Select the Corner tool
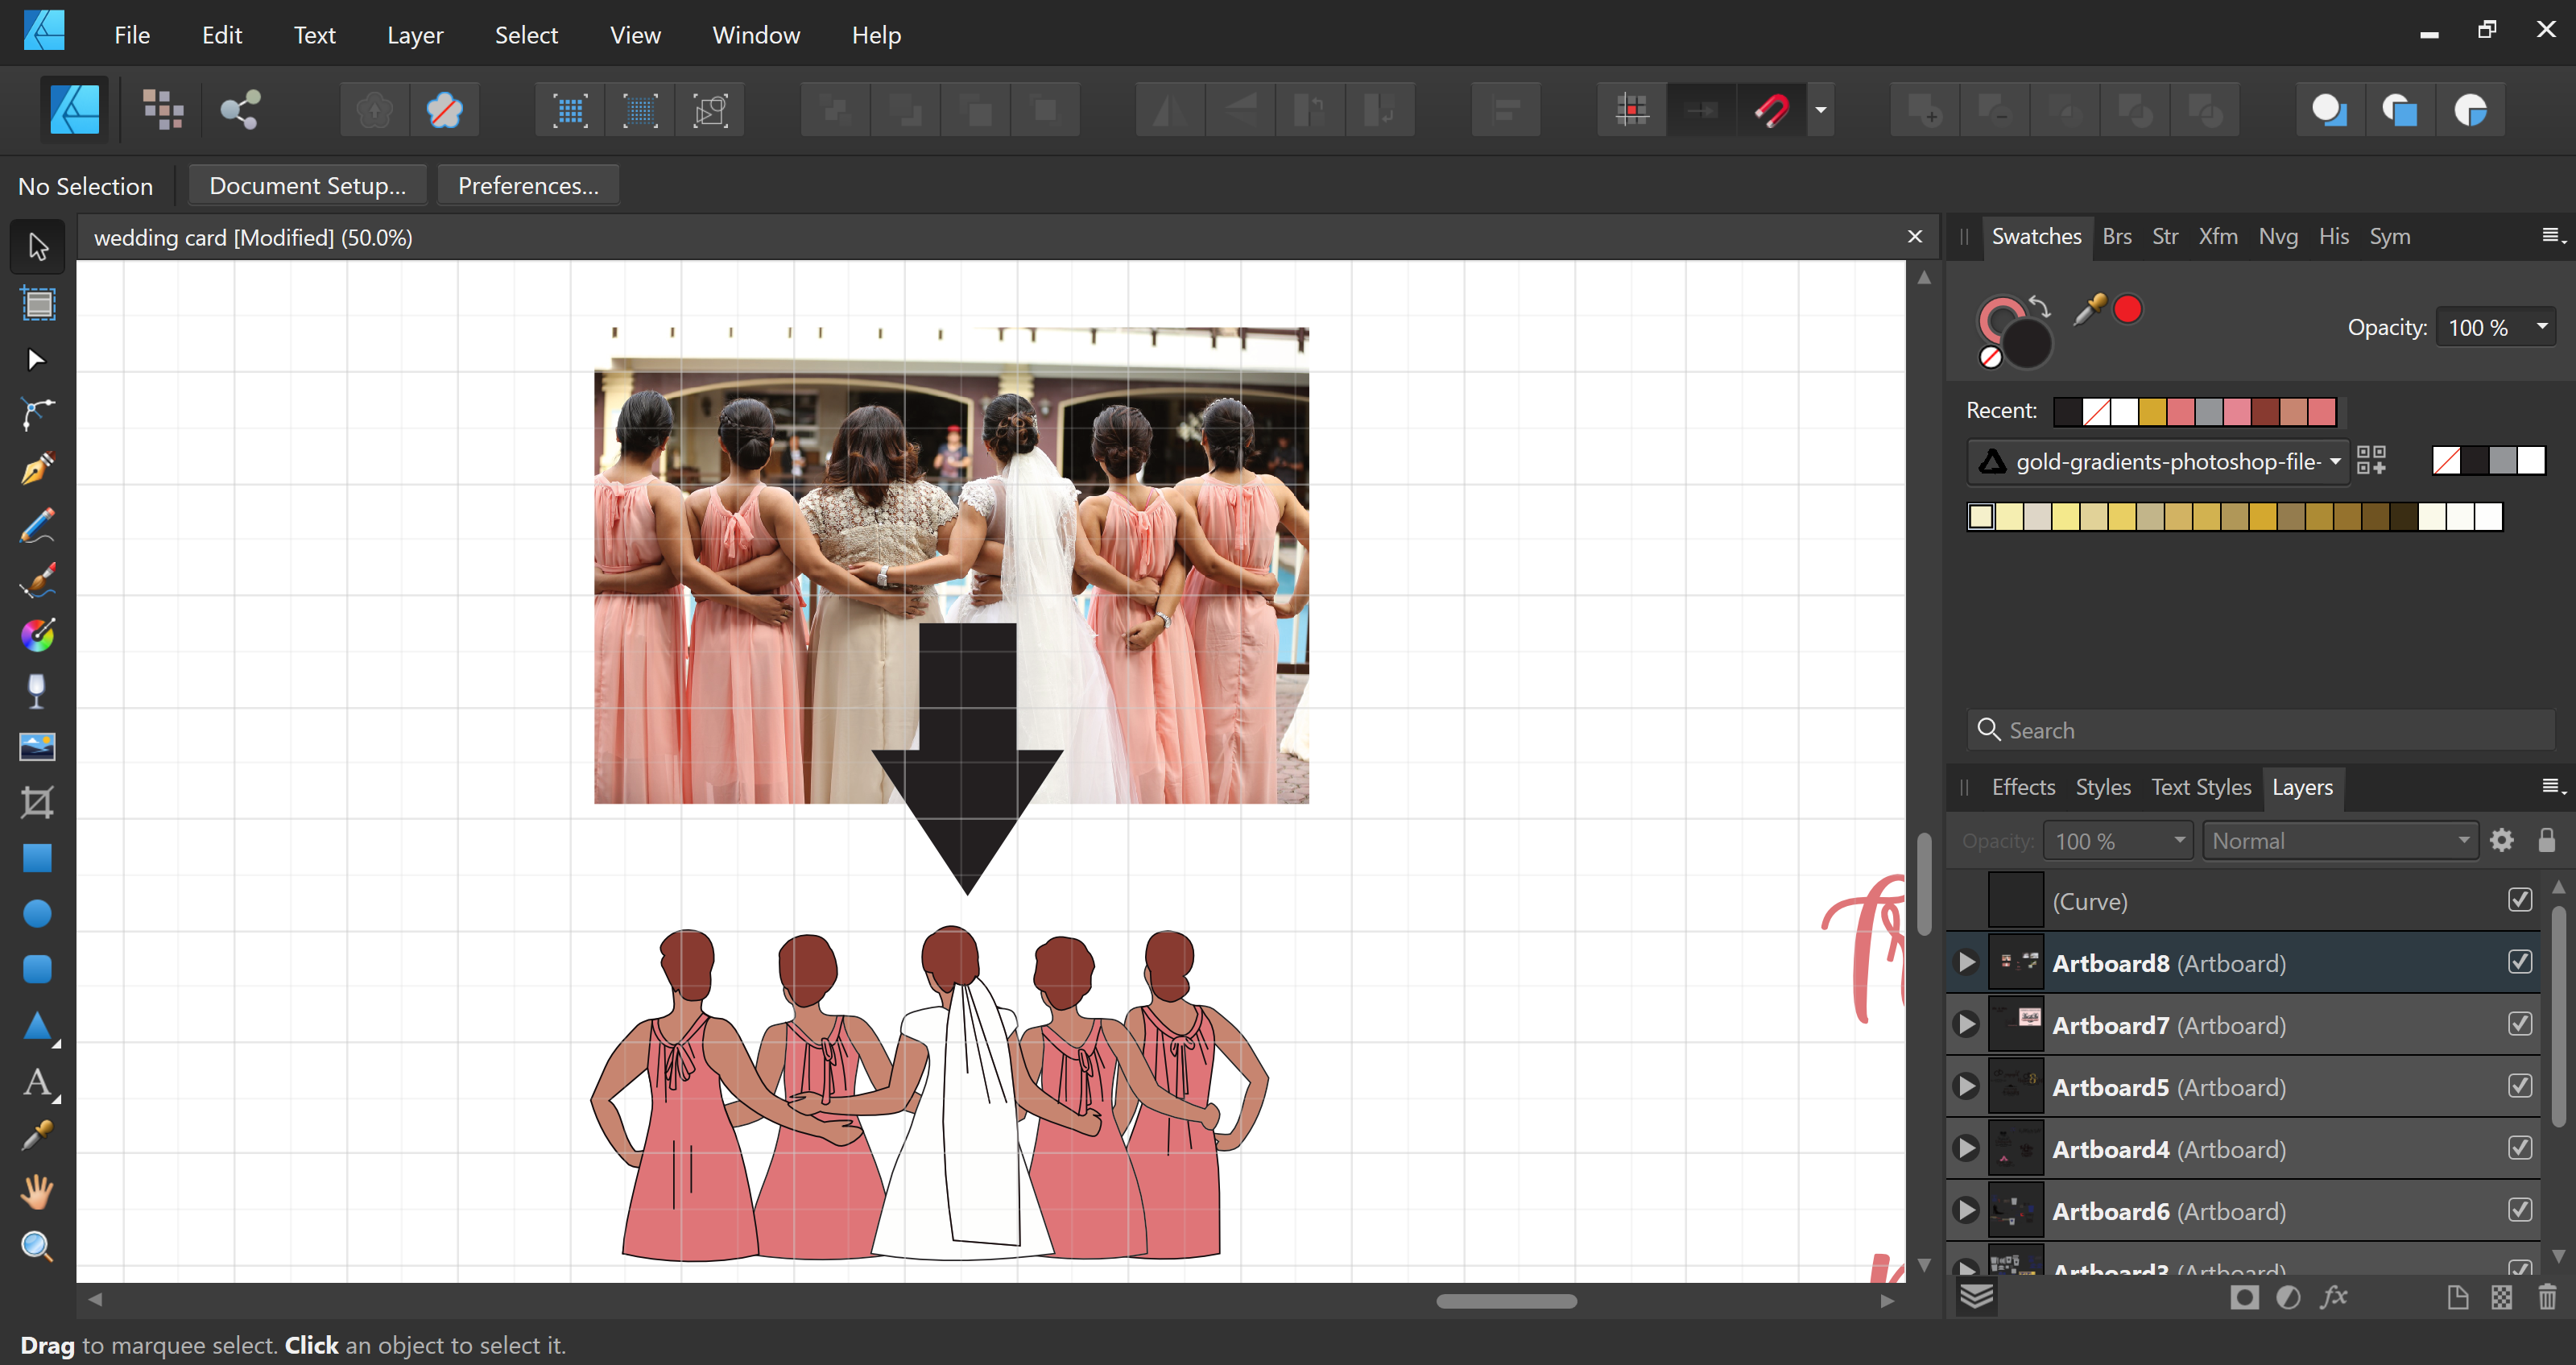 point(38,413)
